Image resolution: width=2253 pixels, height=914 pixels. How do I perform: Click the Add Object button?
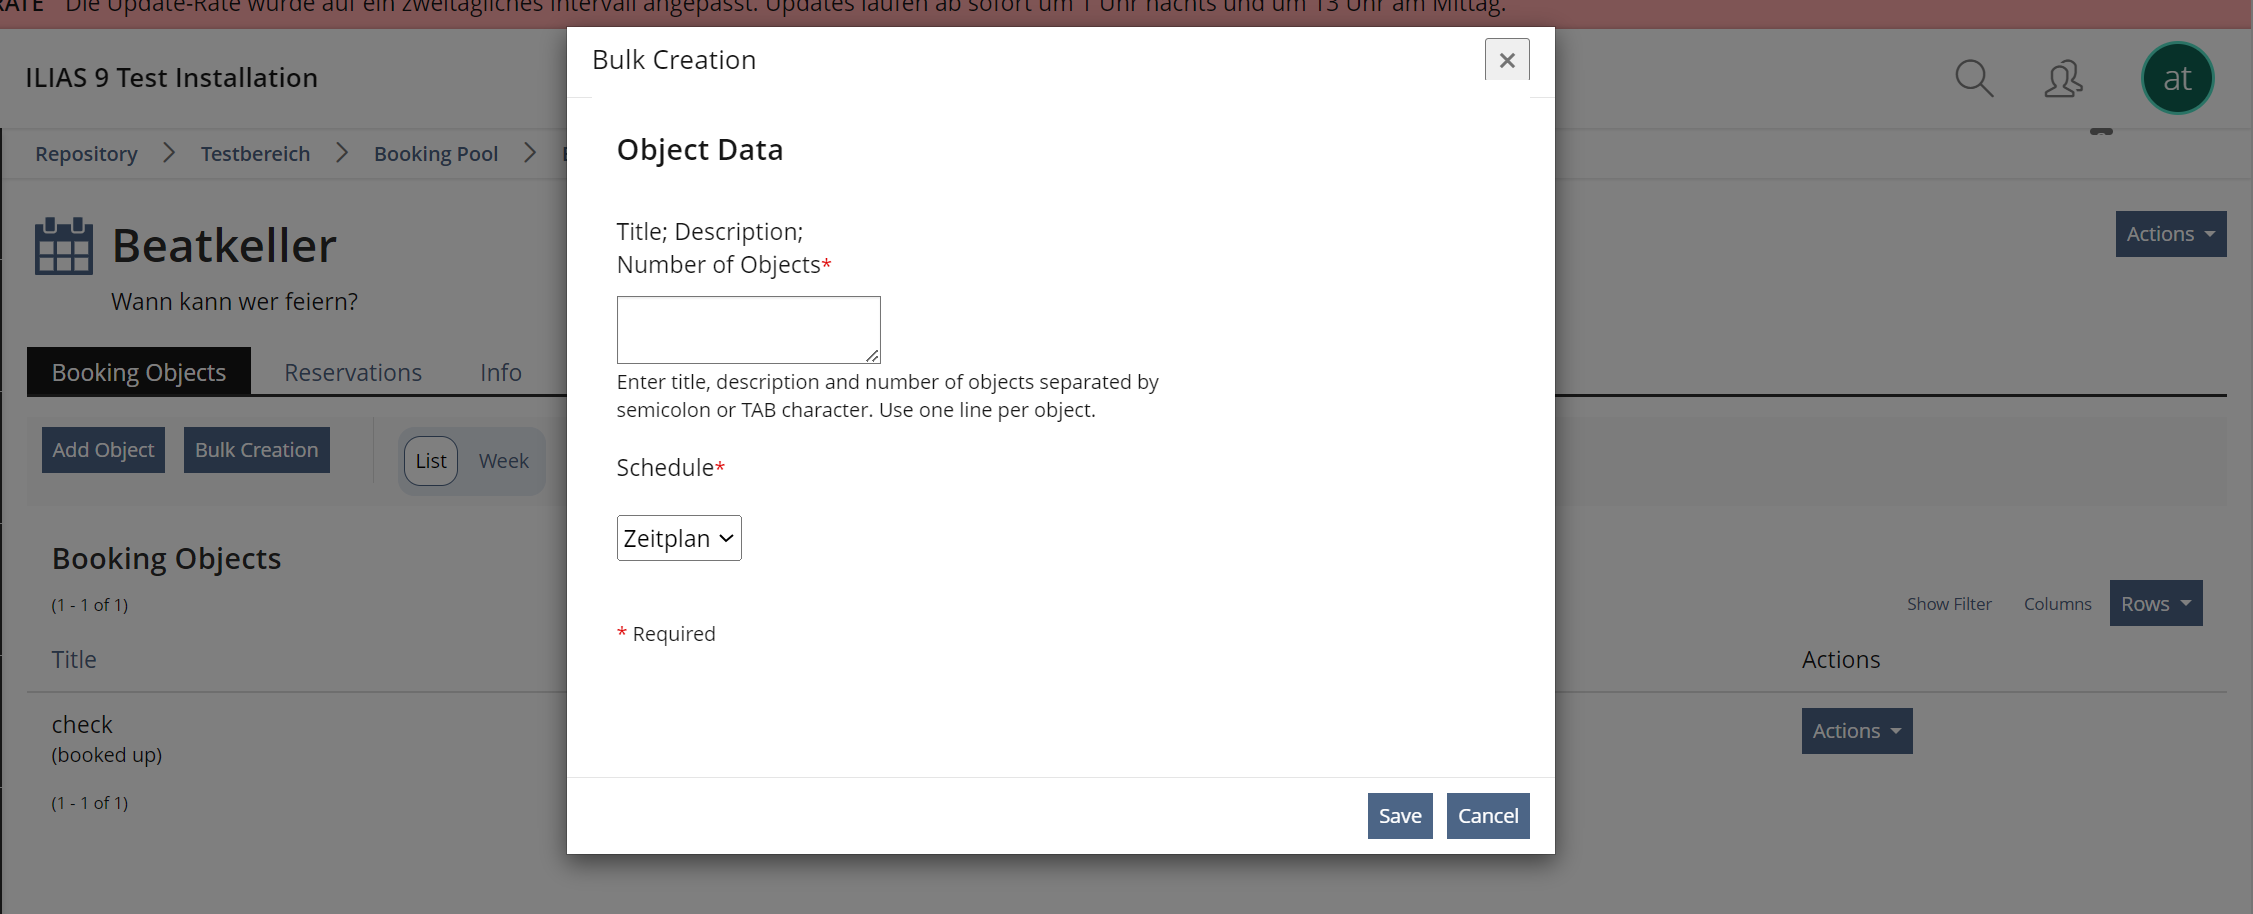coord(103,450)
